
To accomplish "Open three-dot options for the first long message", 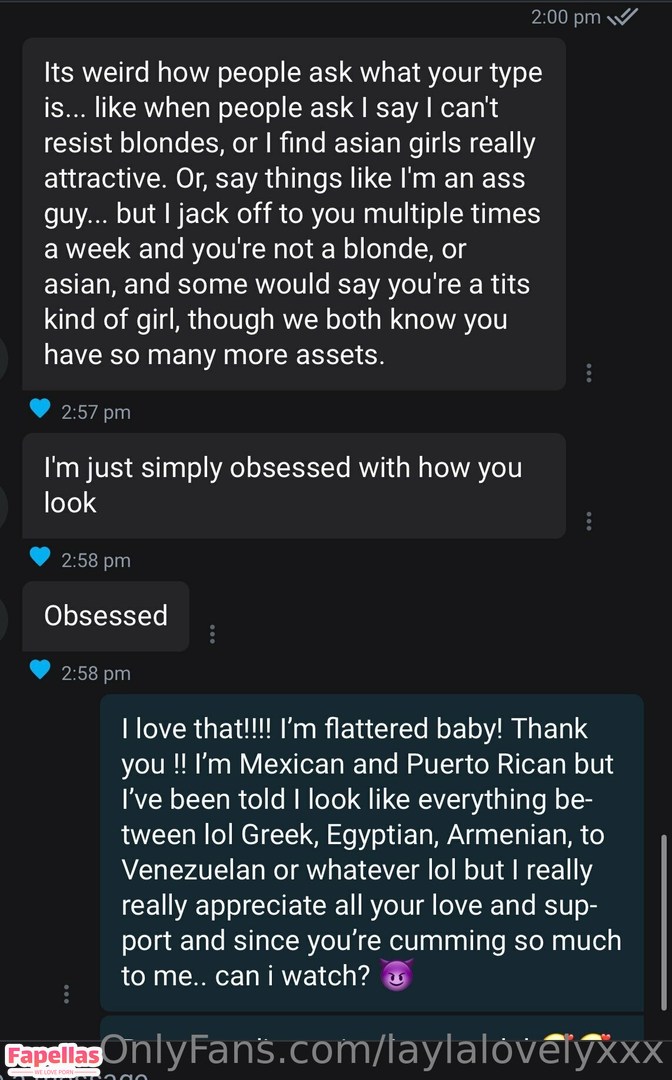I will click(x=589, y=373).
